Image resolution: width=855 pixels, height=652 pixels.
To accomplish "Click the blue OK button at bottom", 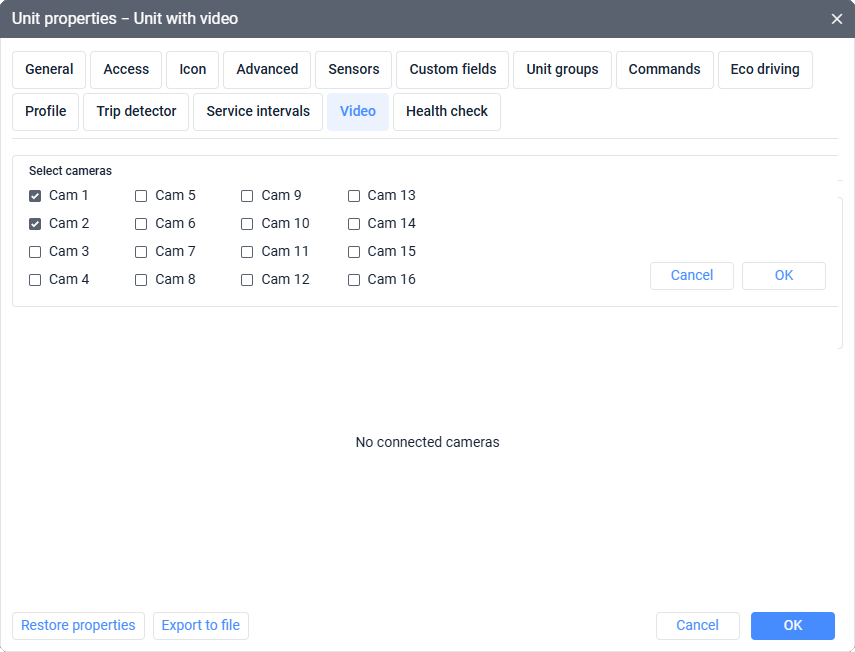I will click(x=793, y=626).
